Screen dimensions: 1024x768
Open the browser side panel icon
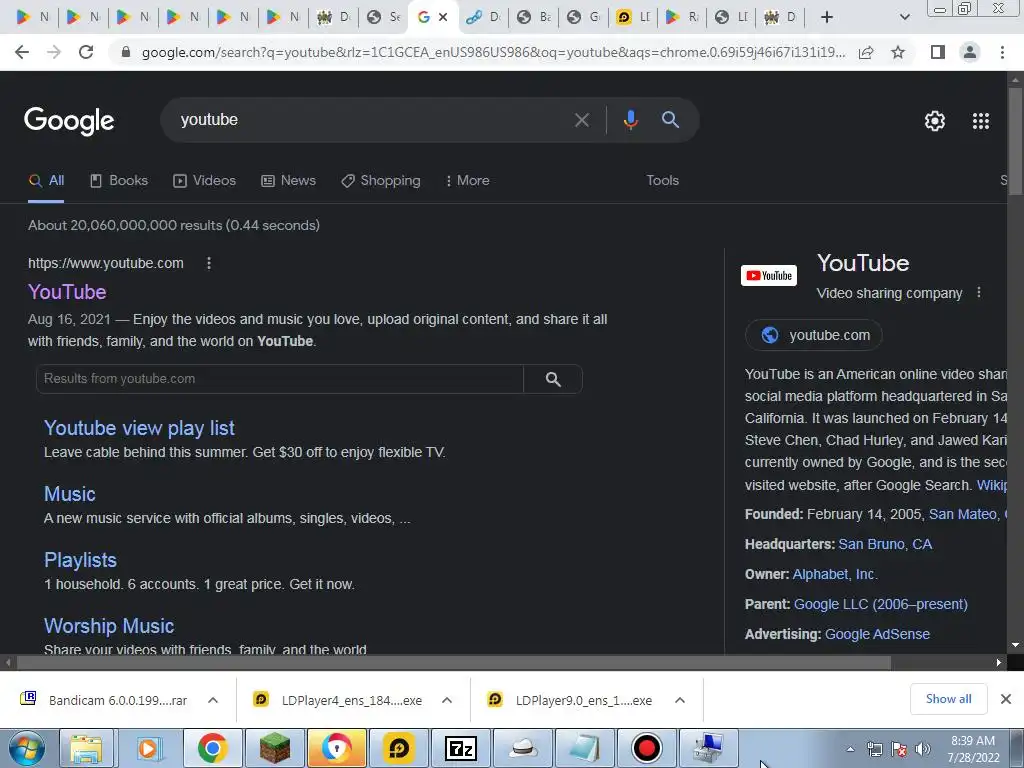[937, 52]
